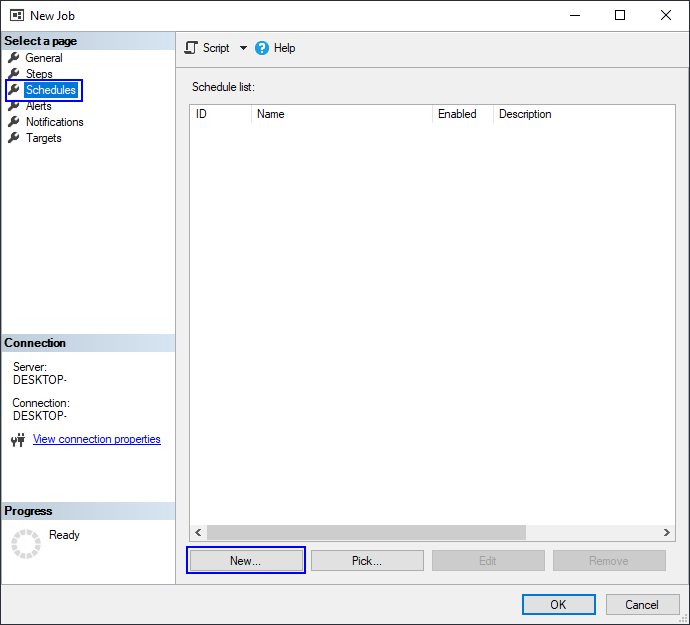This screenshot has width=690, height=625.
Task: Click the wrench icon beside Steps
Action: point(14,74)
